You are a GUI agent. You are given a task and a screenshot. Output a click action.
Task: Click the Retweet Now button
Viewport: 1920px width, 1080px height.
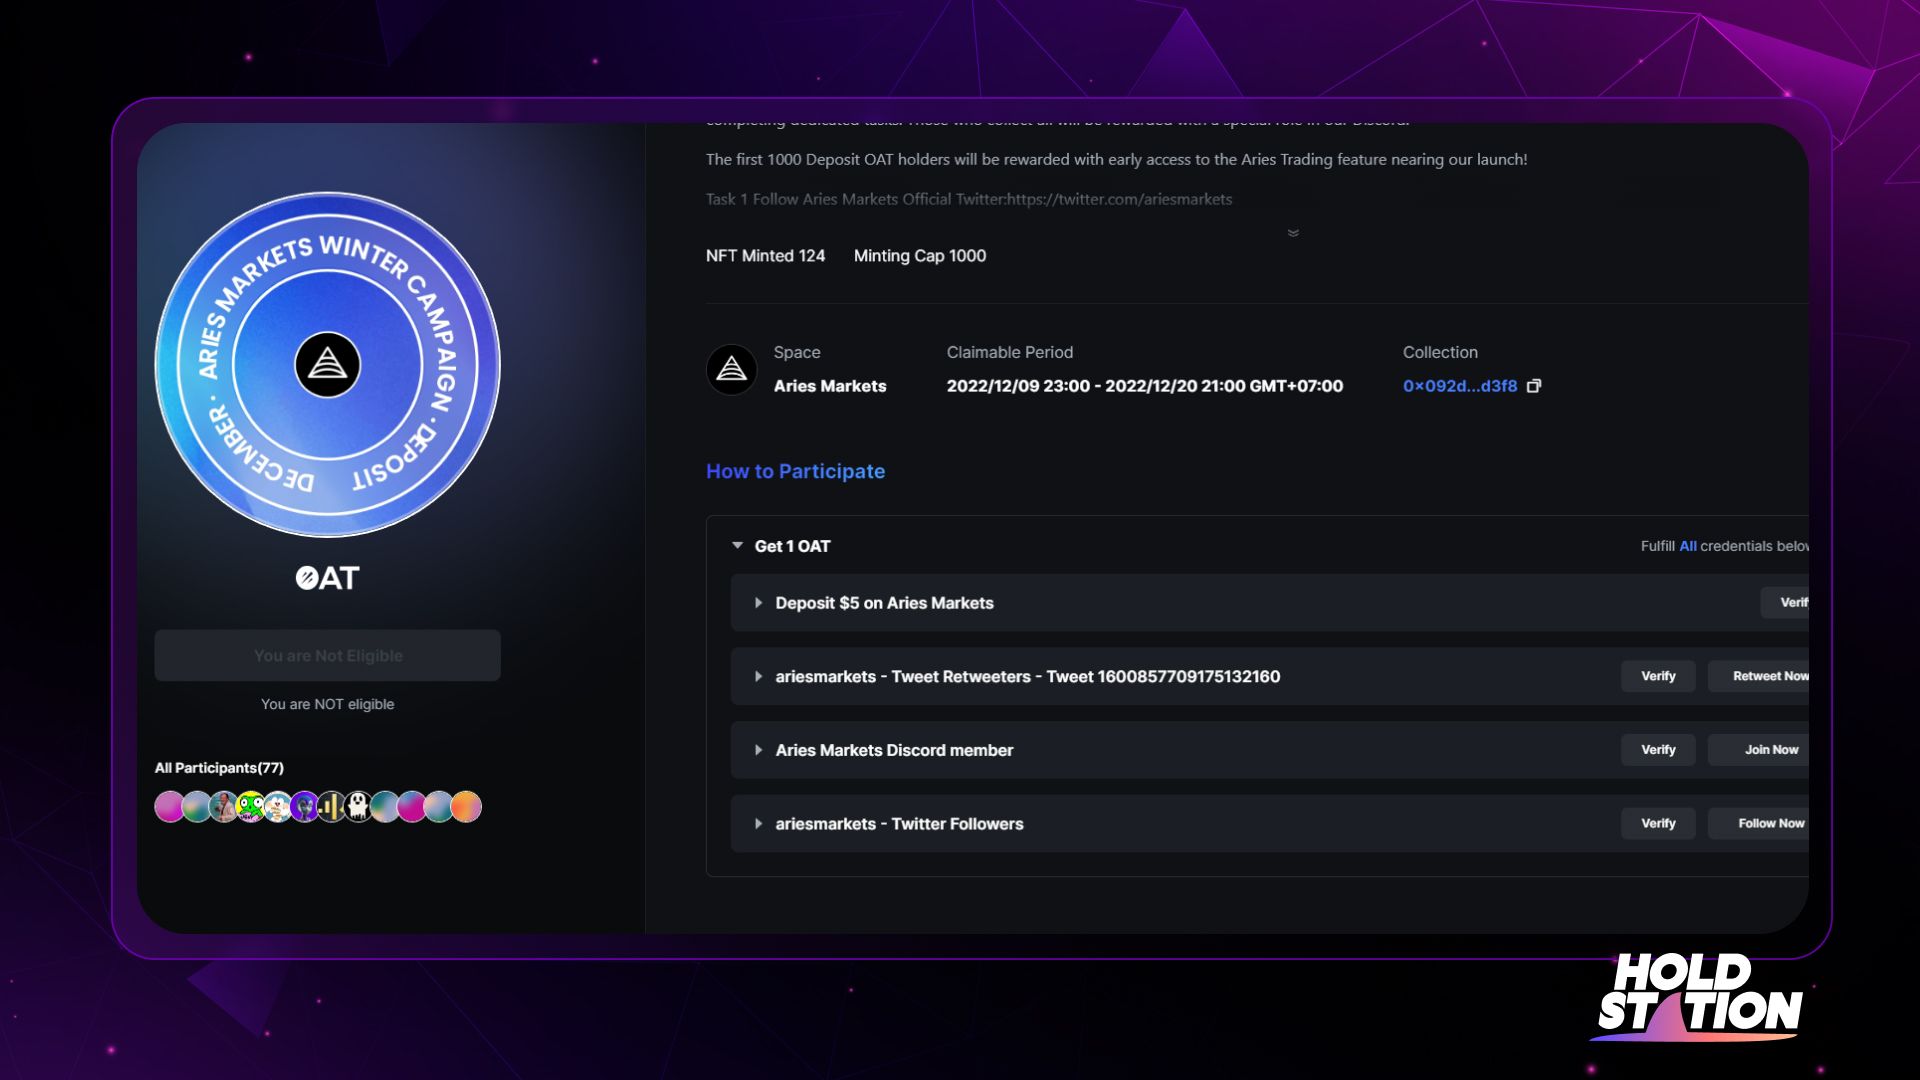click(1759, 676)
